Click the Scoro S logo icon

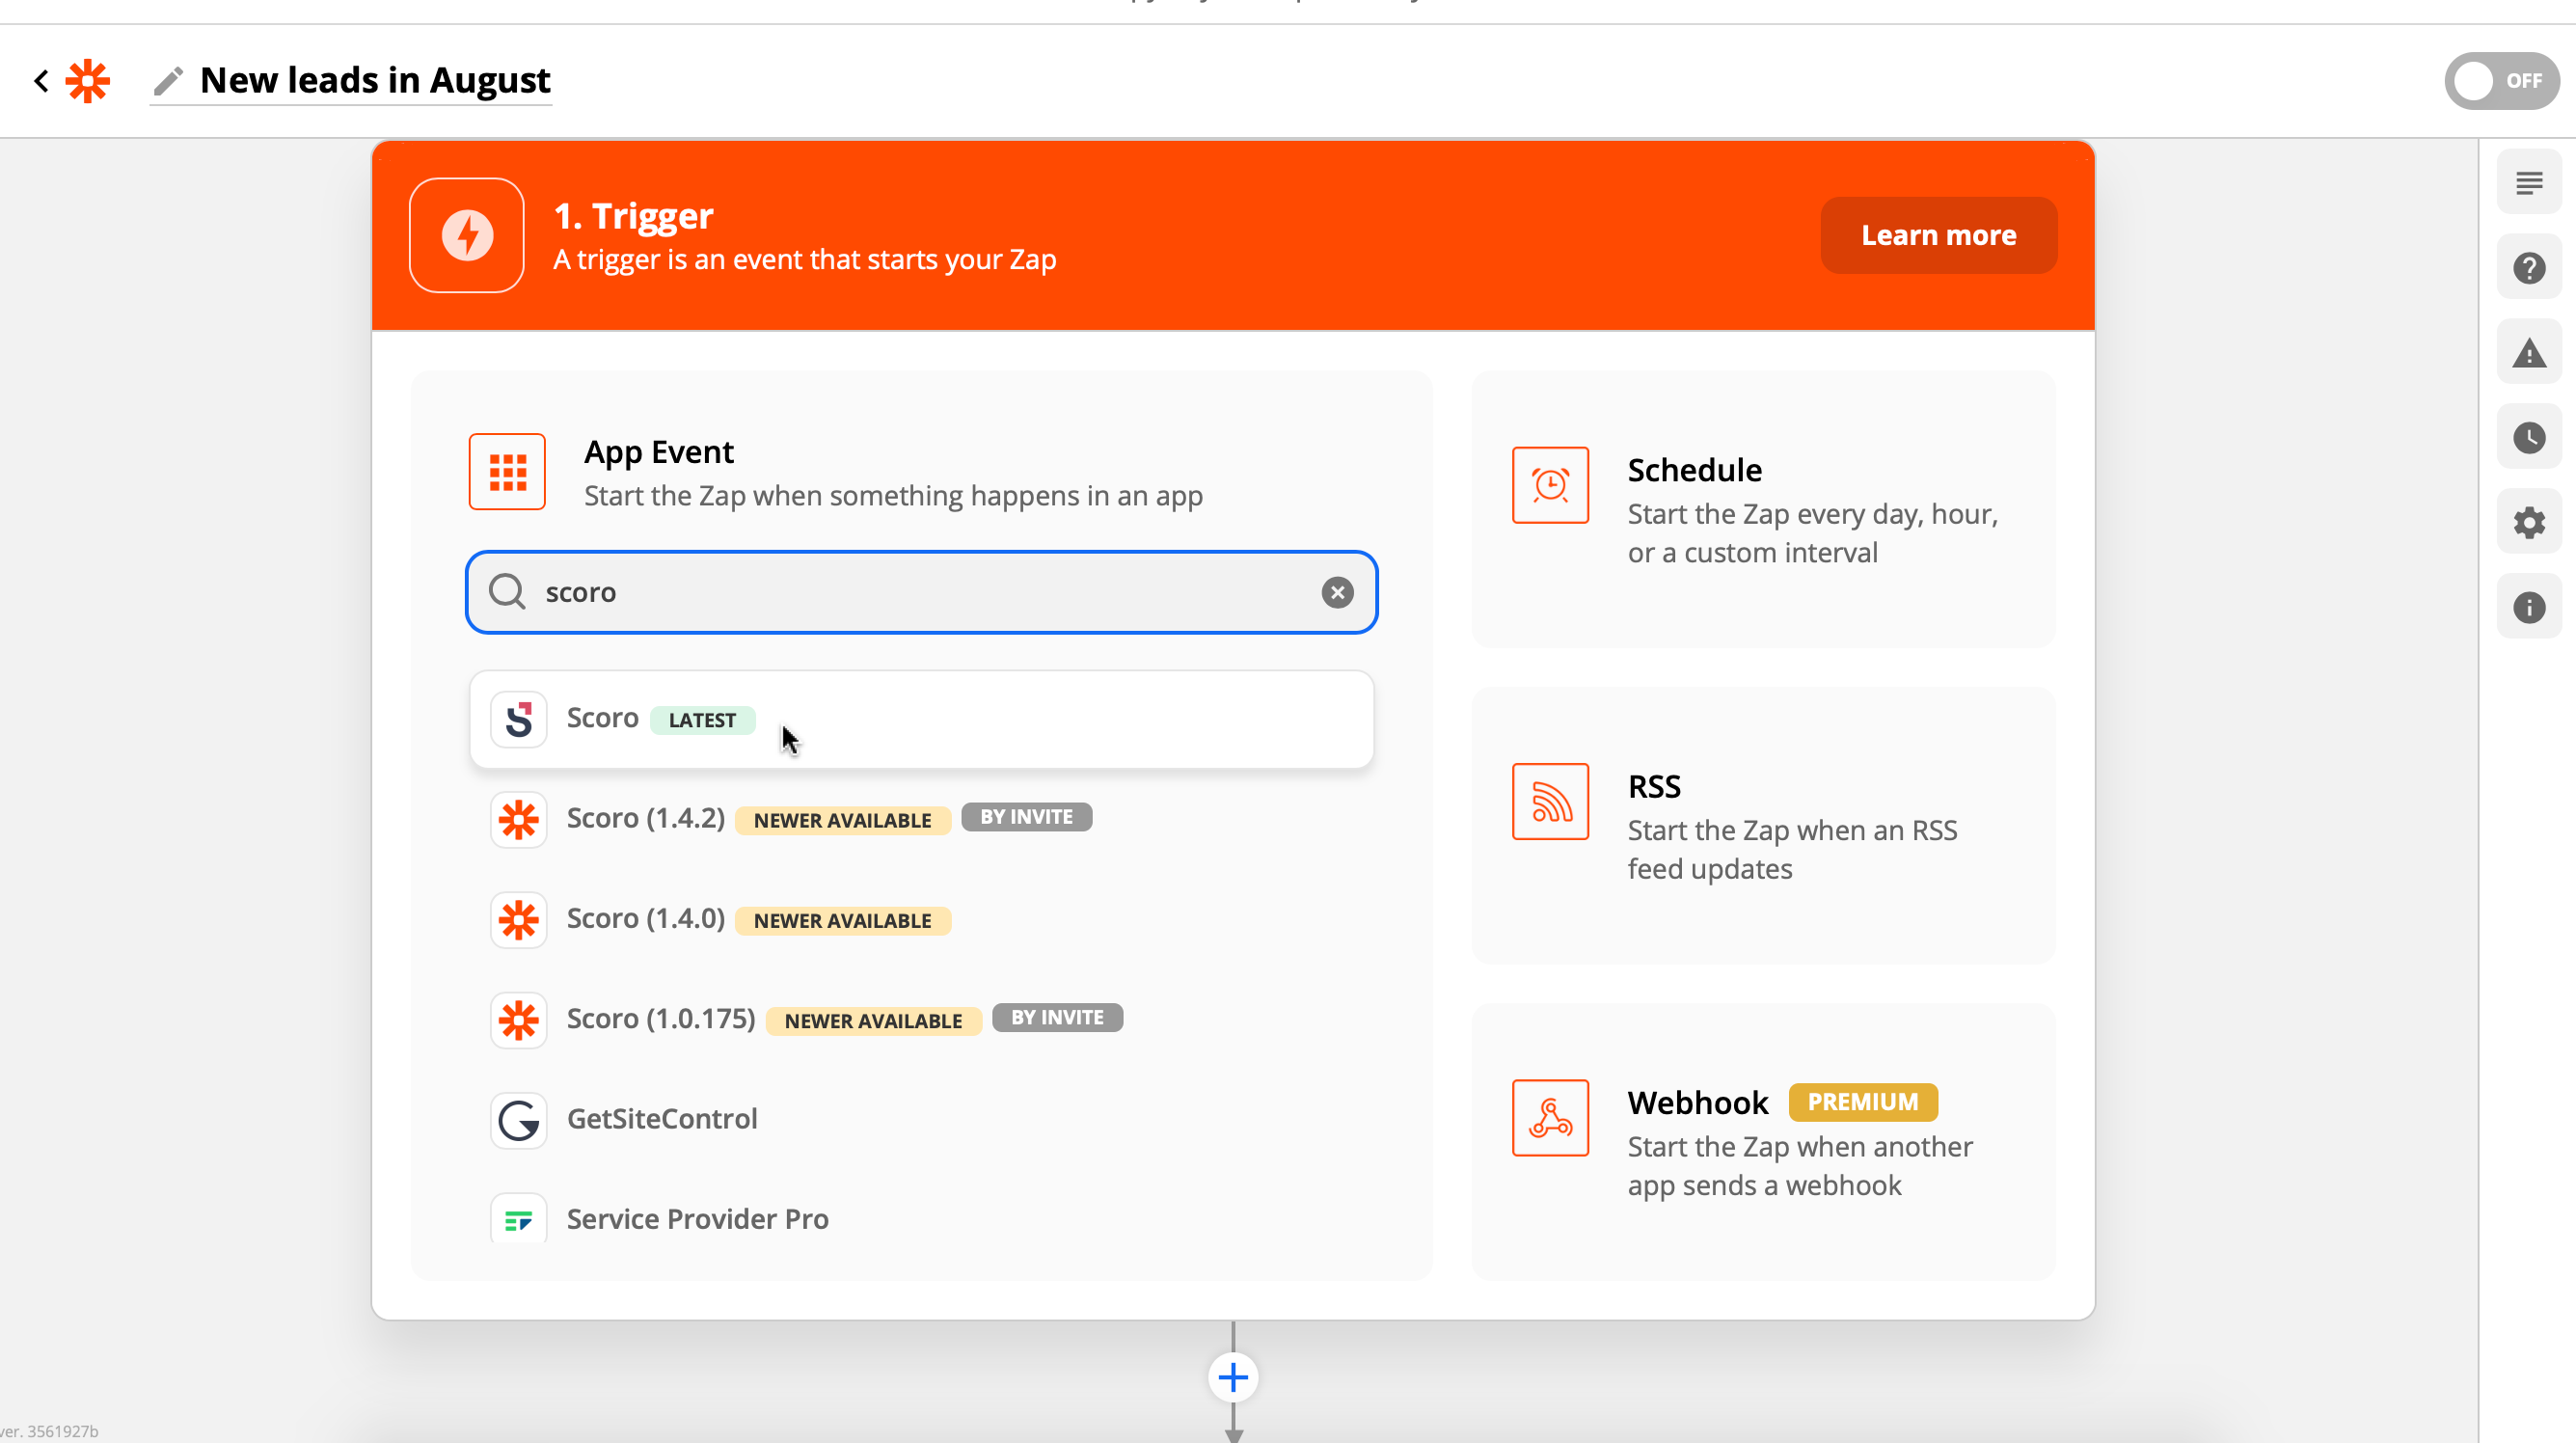tap(518, 719)
